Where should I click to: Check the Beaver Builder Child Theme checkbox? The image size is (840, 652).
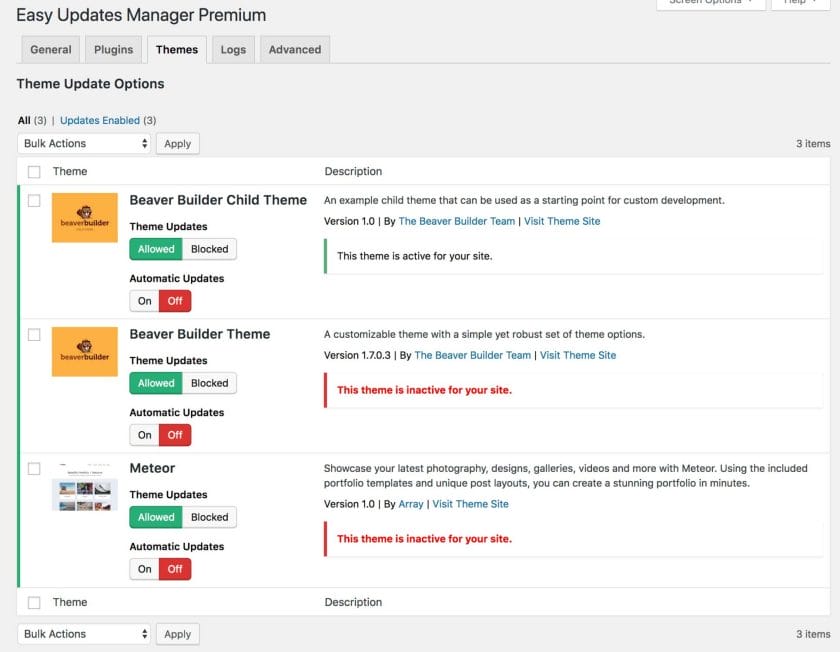click(x=34, y=201)
